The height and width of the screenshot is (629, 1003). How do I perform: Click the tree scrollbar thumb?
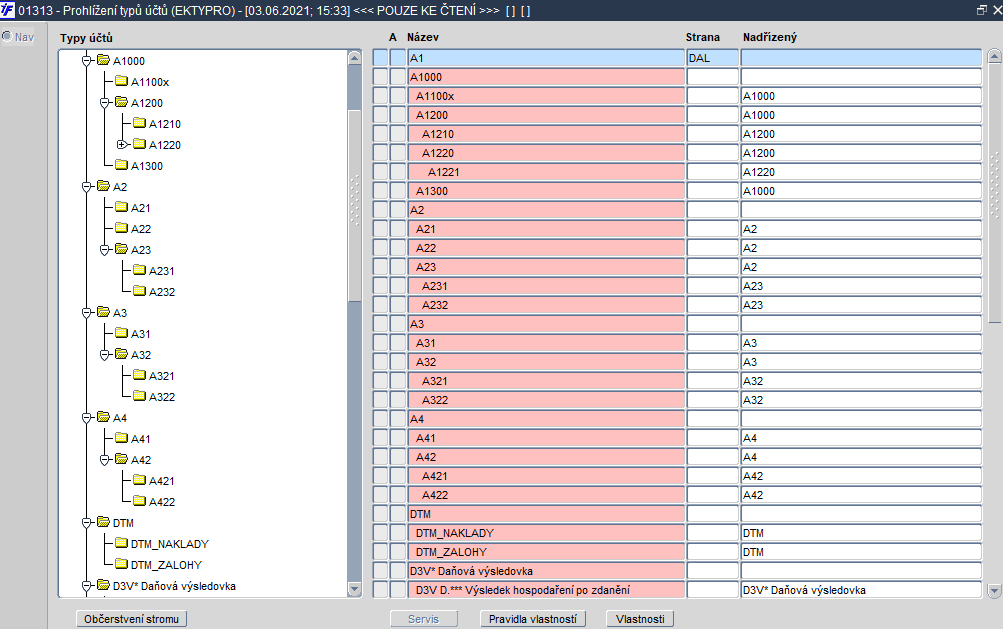355,205
